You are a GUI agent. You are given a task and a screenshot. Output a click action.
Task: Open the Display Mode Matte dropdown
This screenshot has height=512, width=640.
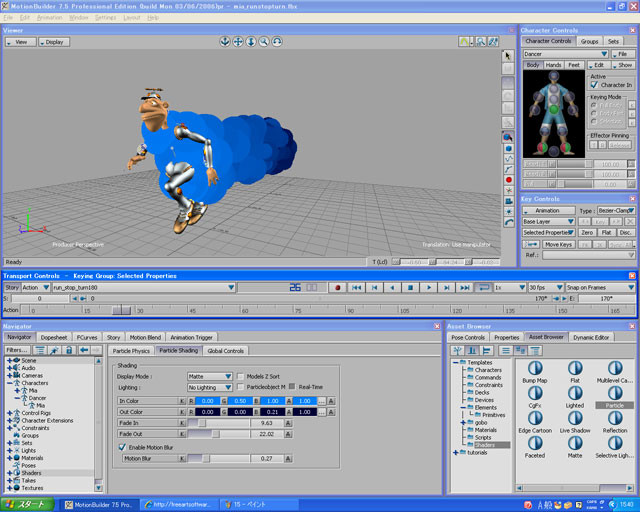(x=209, y=376)
